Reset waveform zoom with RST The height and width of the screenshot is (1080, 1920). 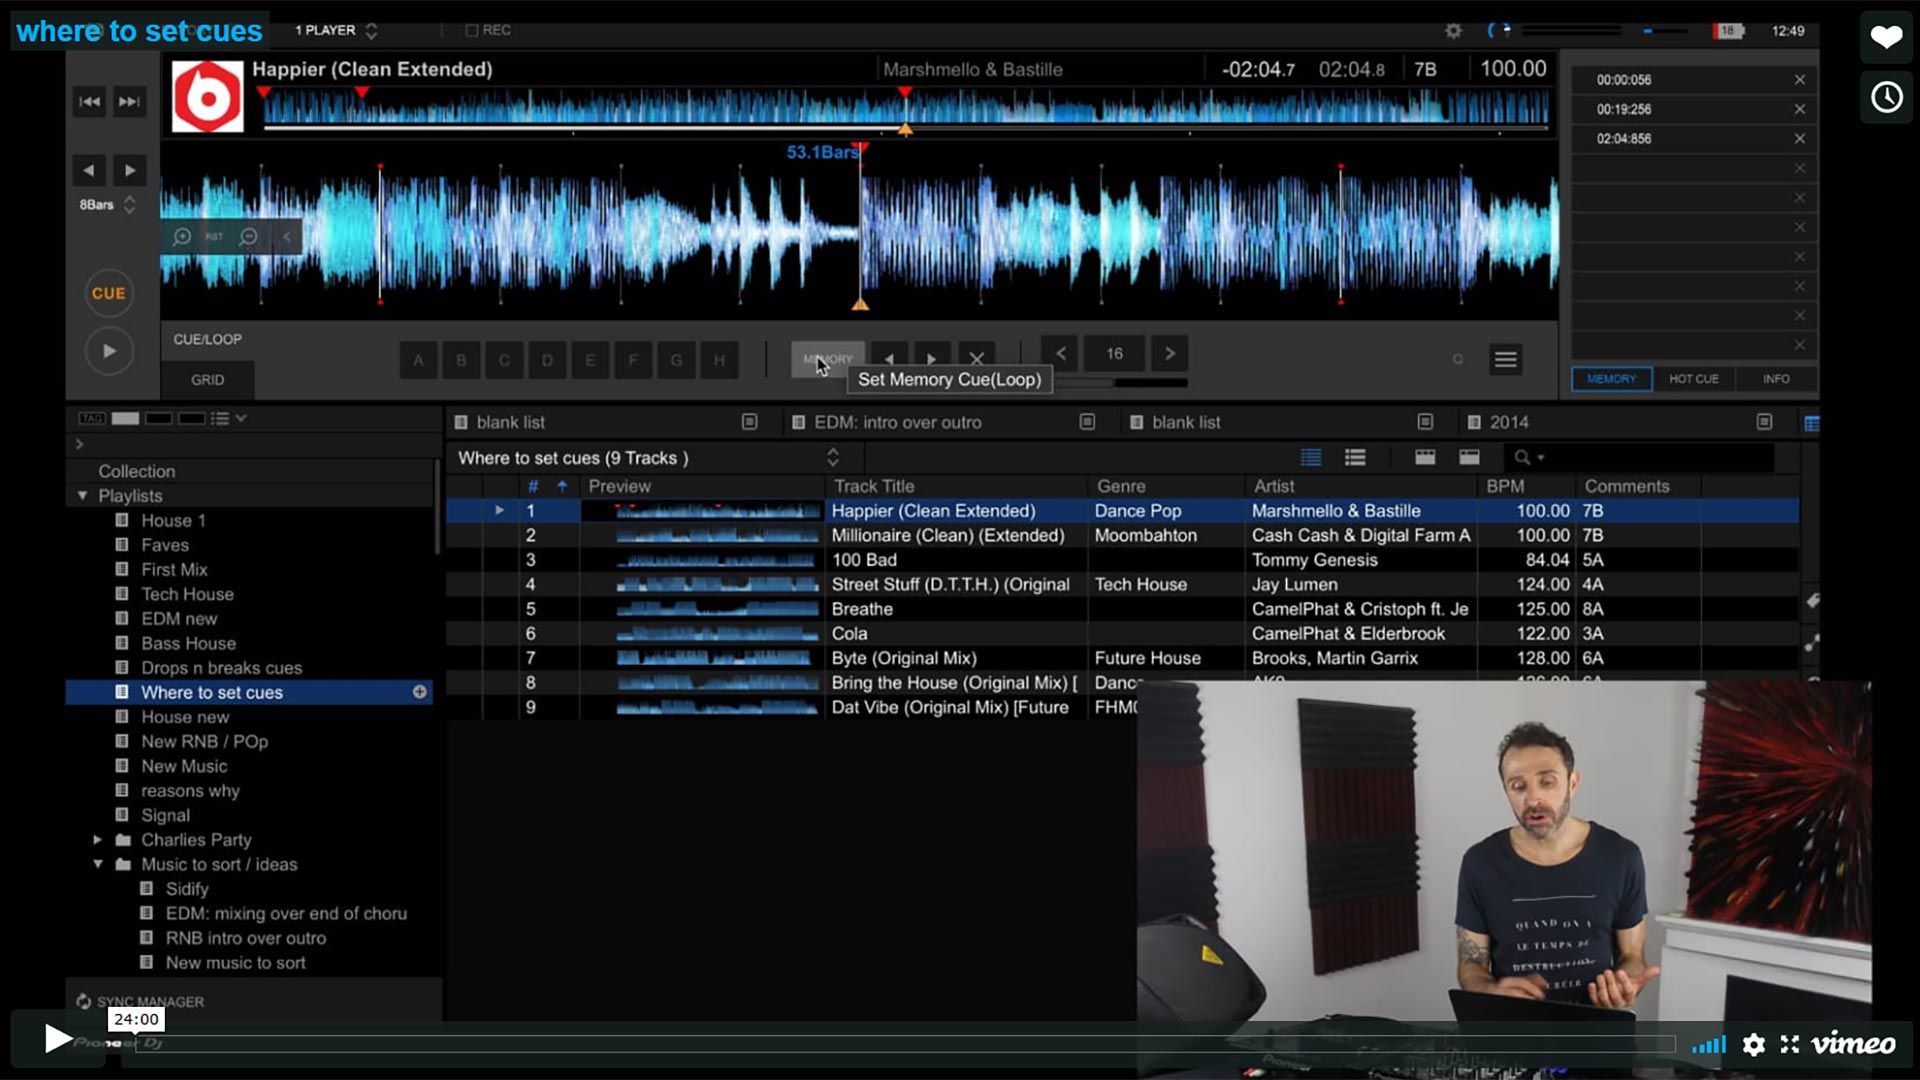(x=214, y=237)
